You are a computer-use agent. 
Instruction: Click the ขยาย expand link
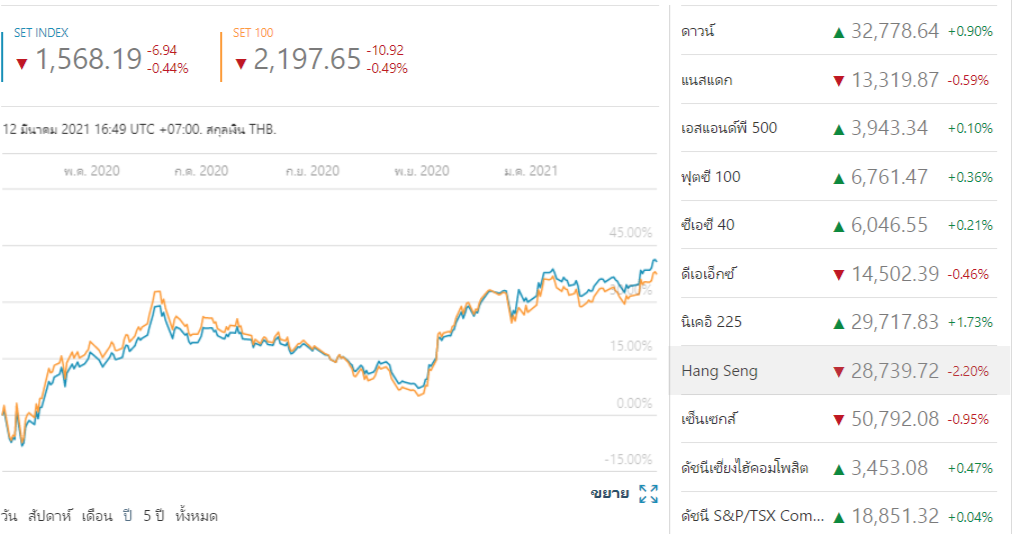[x=609, y=493]
